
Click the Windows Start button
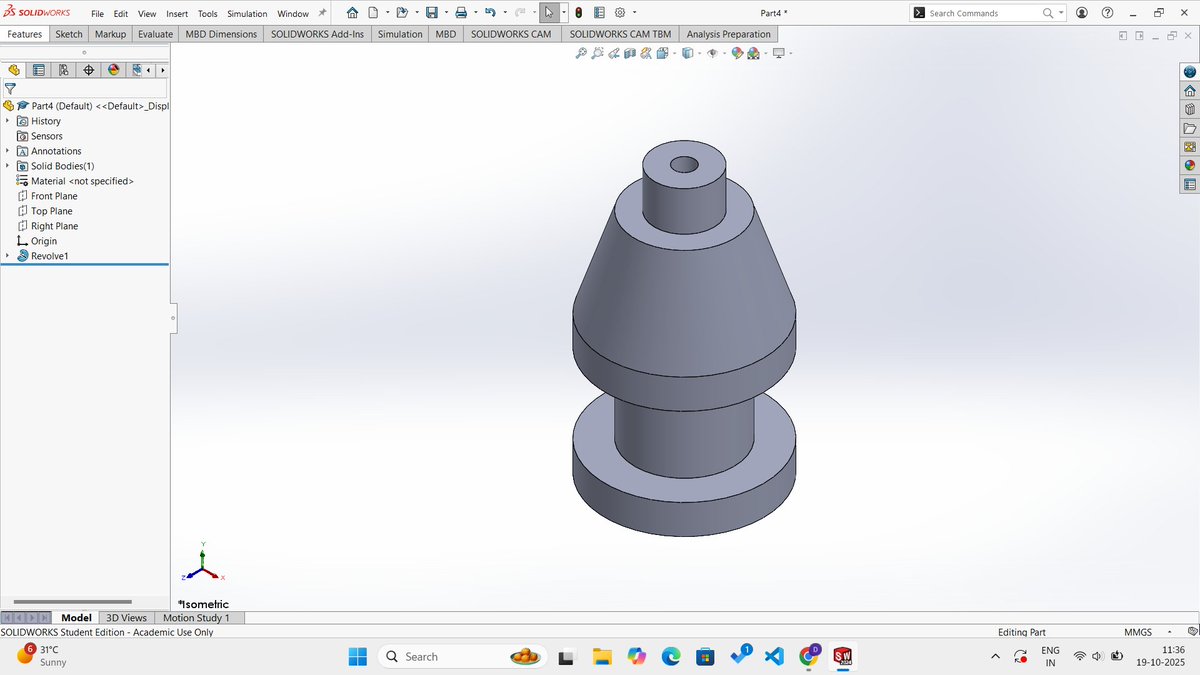click(357, 656)
